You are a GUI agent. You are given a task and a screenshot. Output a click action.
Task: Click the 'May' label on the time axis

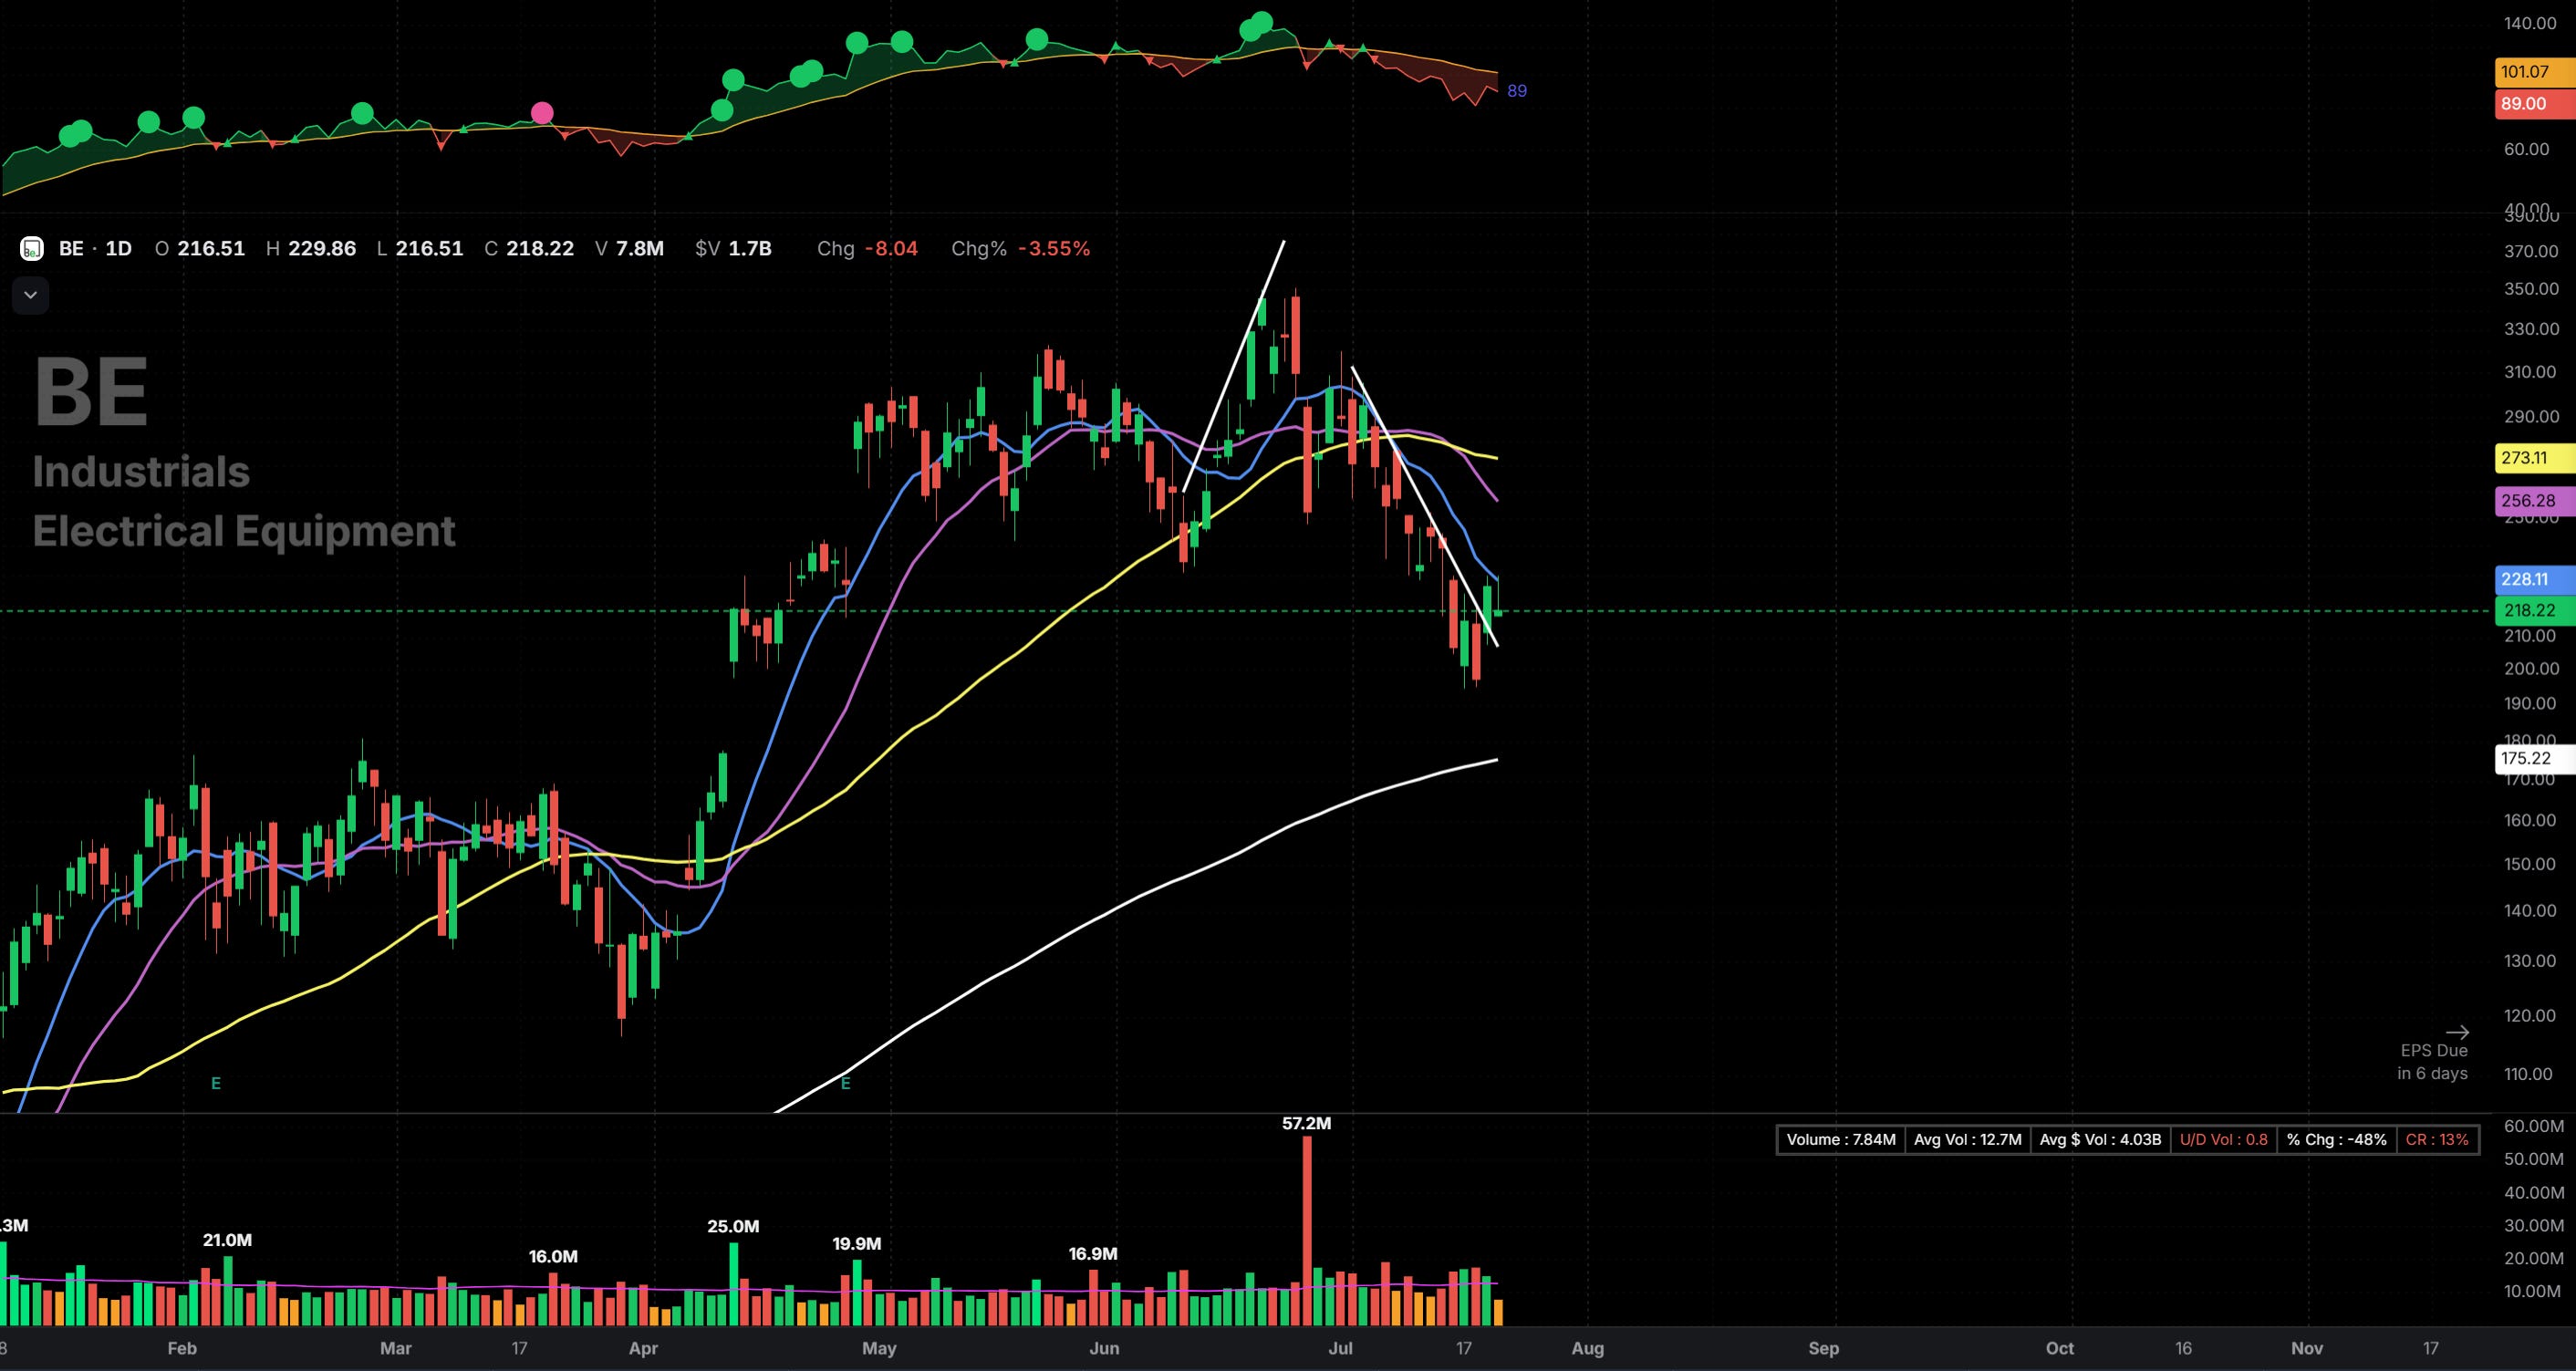879,1348
